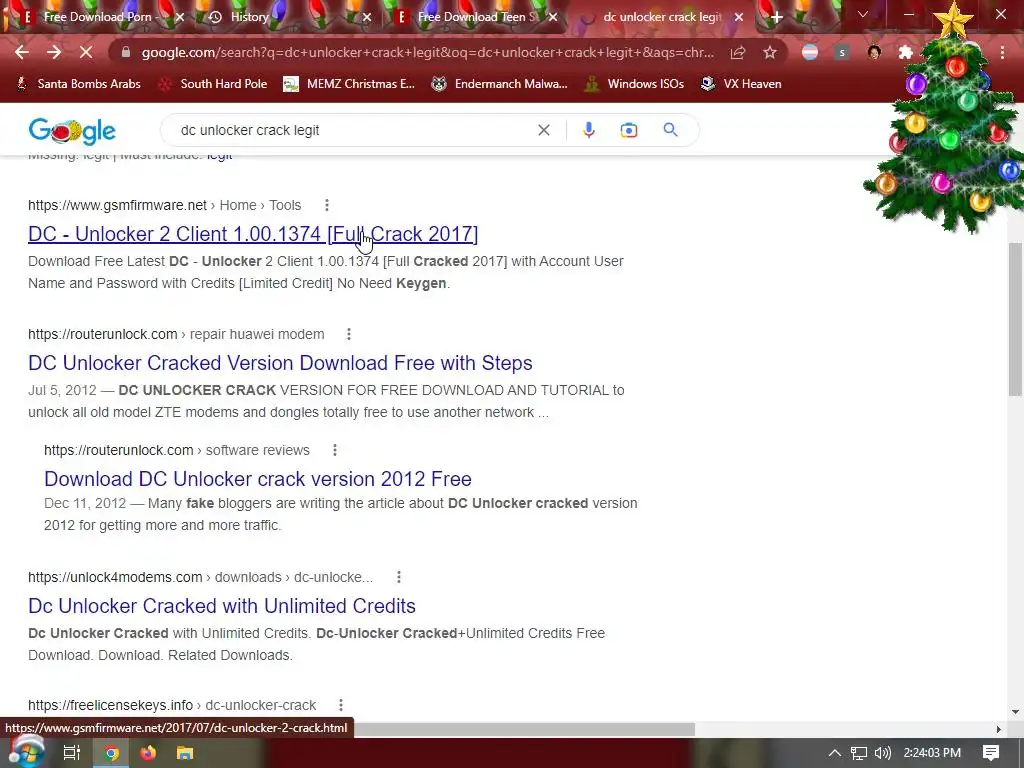1024x768 pixels.
Task: Click the https://www.gsmfirmware.net breadcrumb URL
Action: [x=118, y=205]
